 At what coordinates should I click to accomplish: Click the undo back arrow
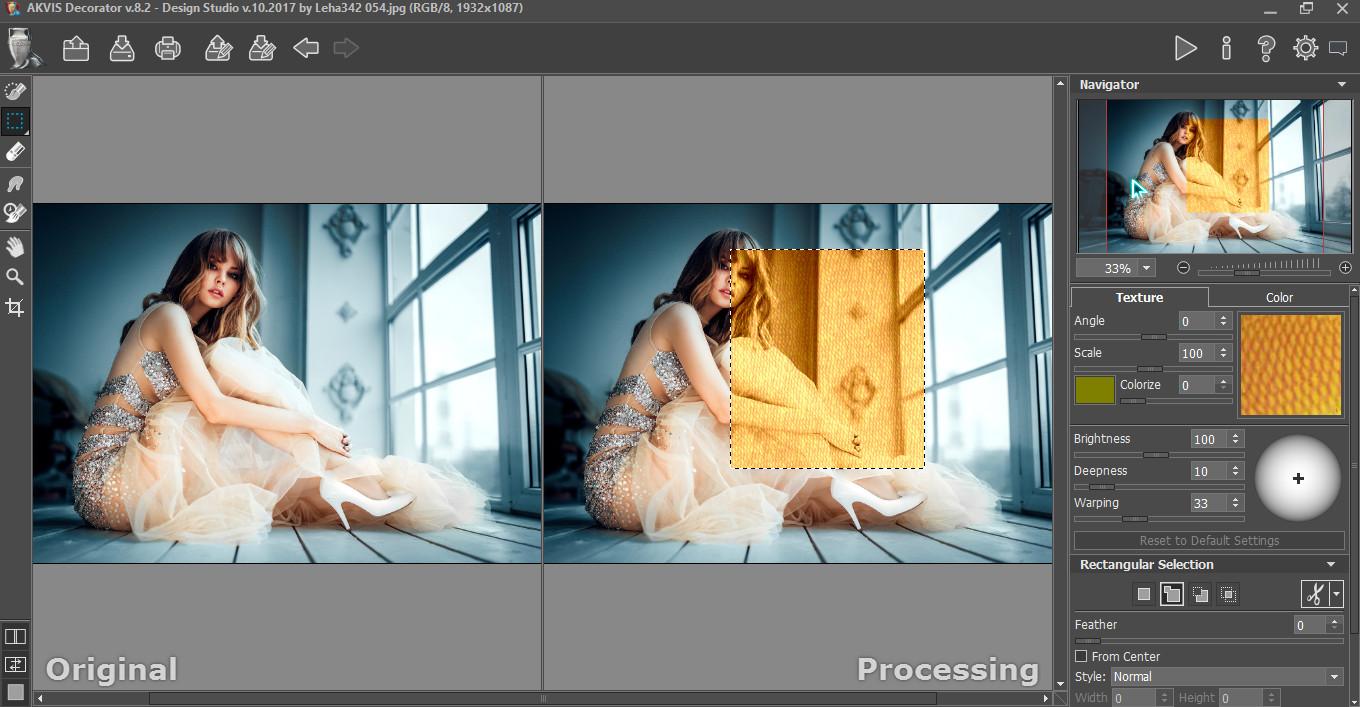306,48
